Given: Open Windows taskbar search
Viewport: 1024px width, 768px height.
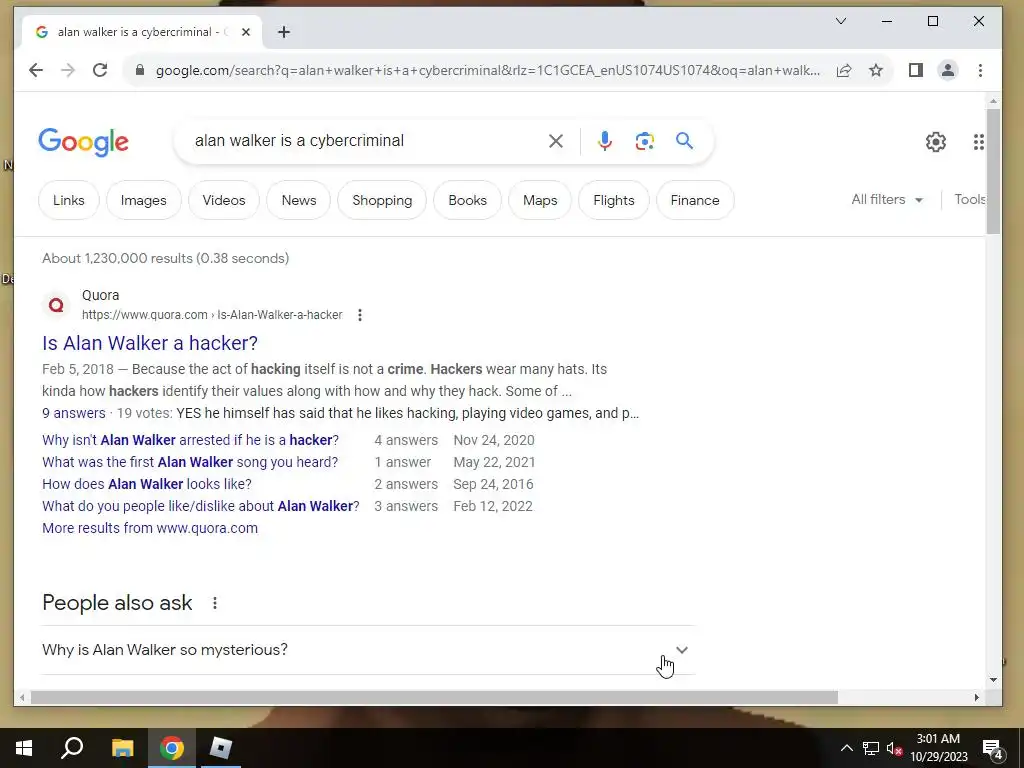Looking at the screenshot, I should tap(72, 748).
